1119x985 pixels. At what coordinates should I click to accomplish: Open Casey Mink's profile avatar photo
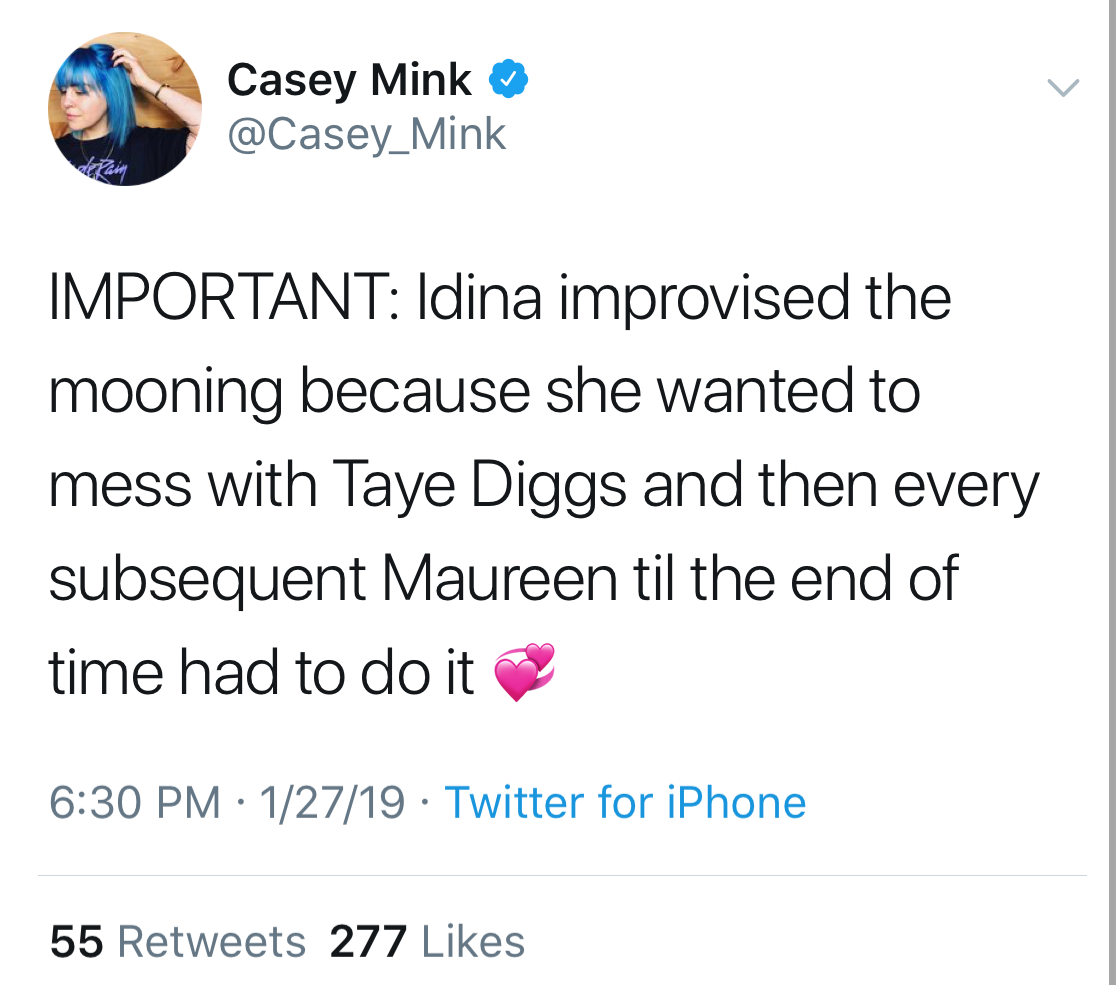125,108
